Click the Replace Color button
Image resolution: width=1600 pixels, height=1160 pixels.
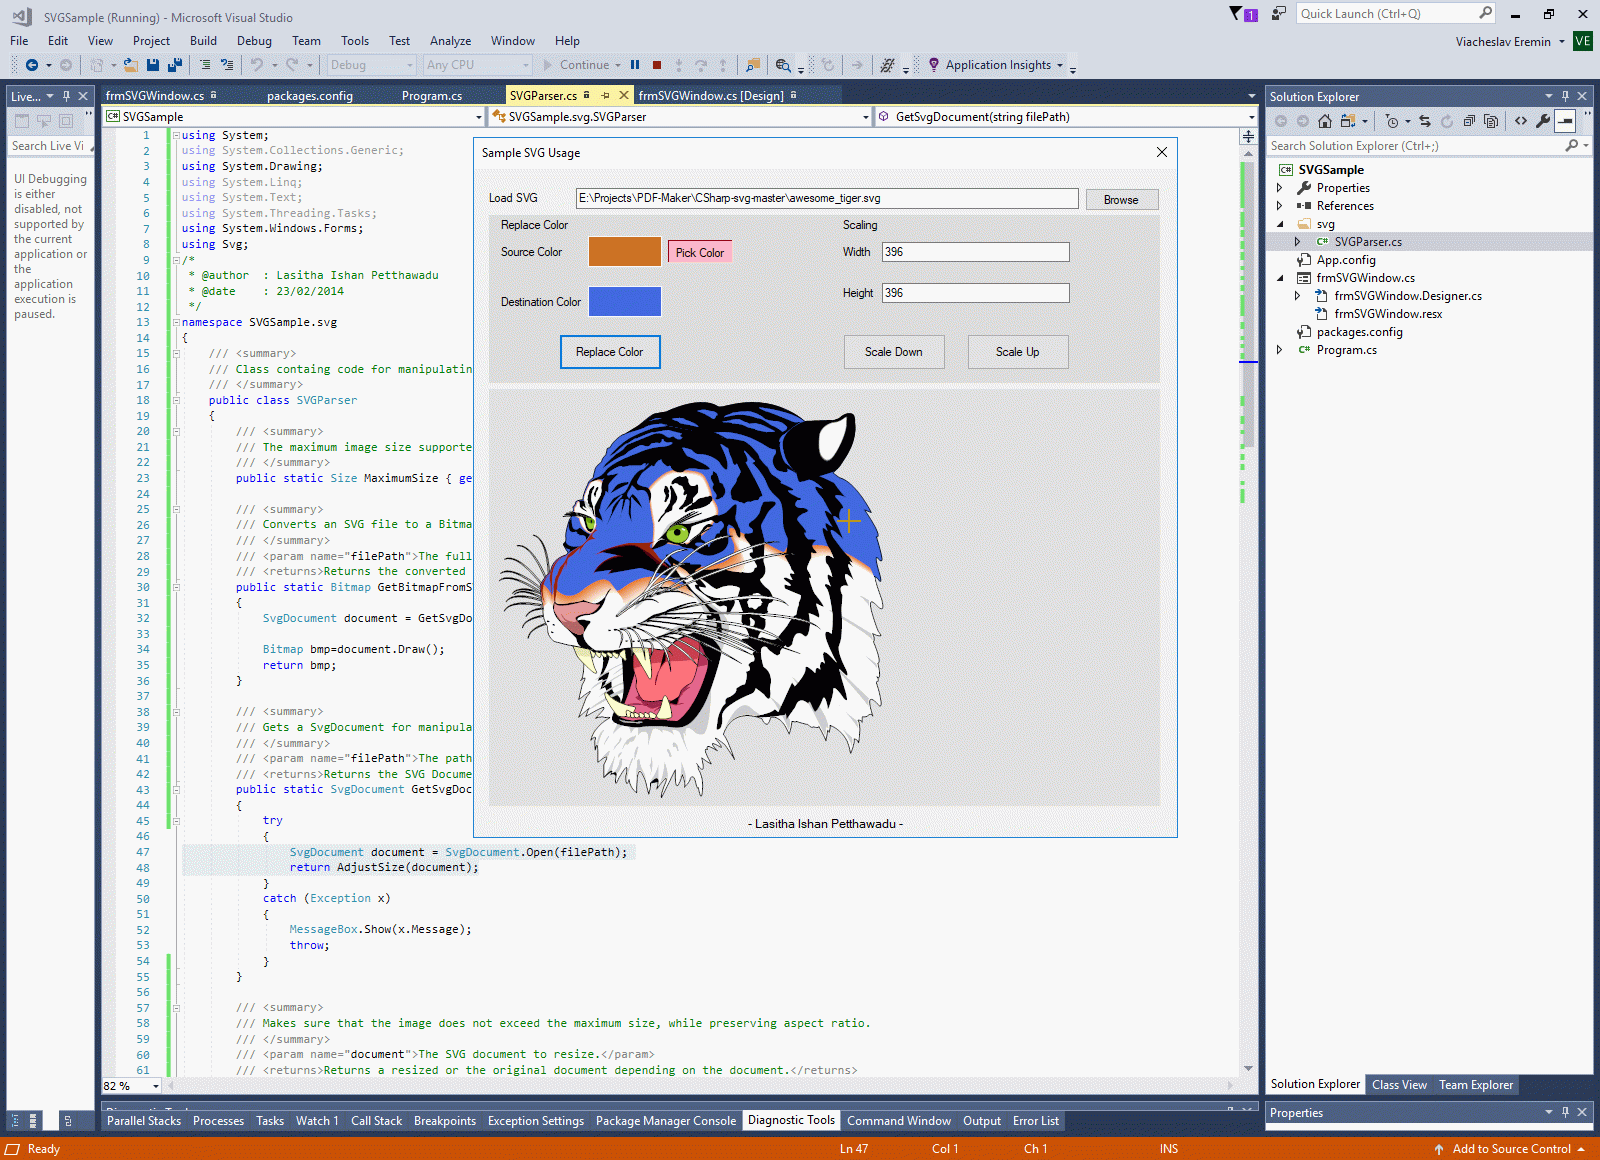pos(610,352)
